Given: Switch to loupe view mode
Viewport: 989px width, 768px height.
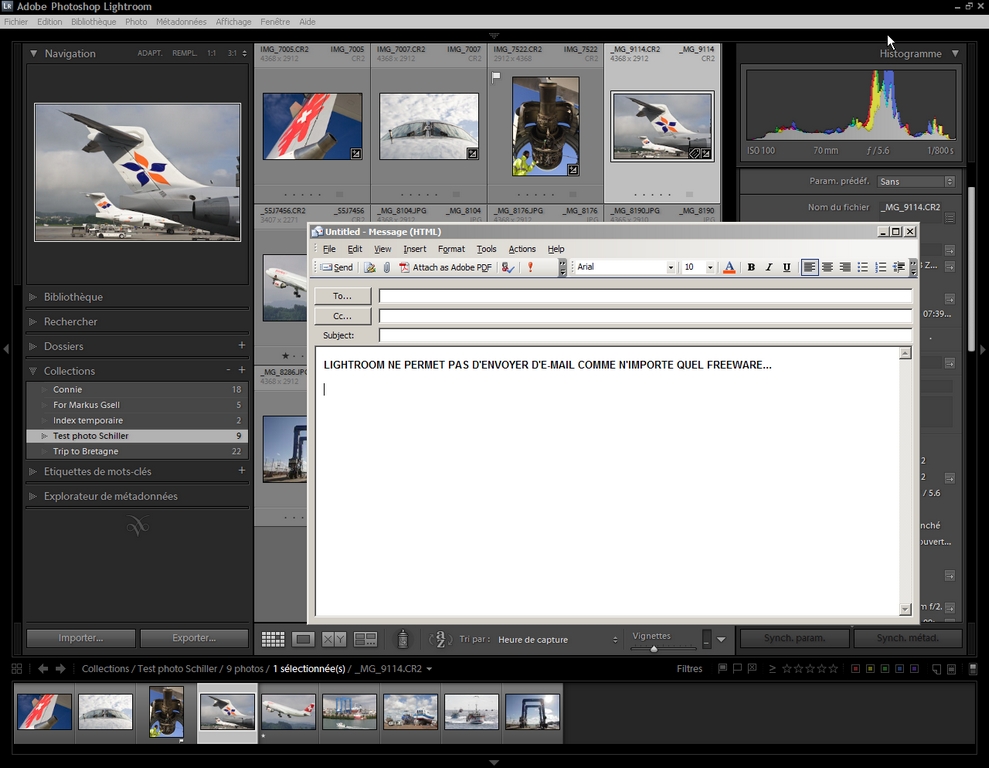Looking at the screenshot, I should pos(303,639).
